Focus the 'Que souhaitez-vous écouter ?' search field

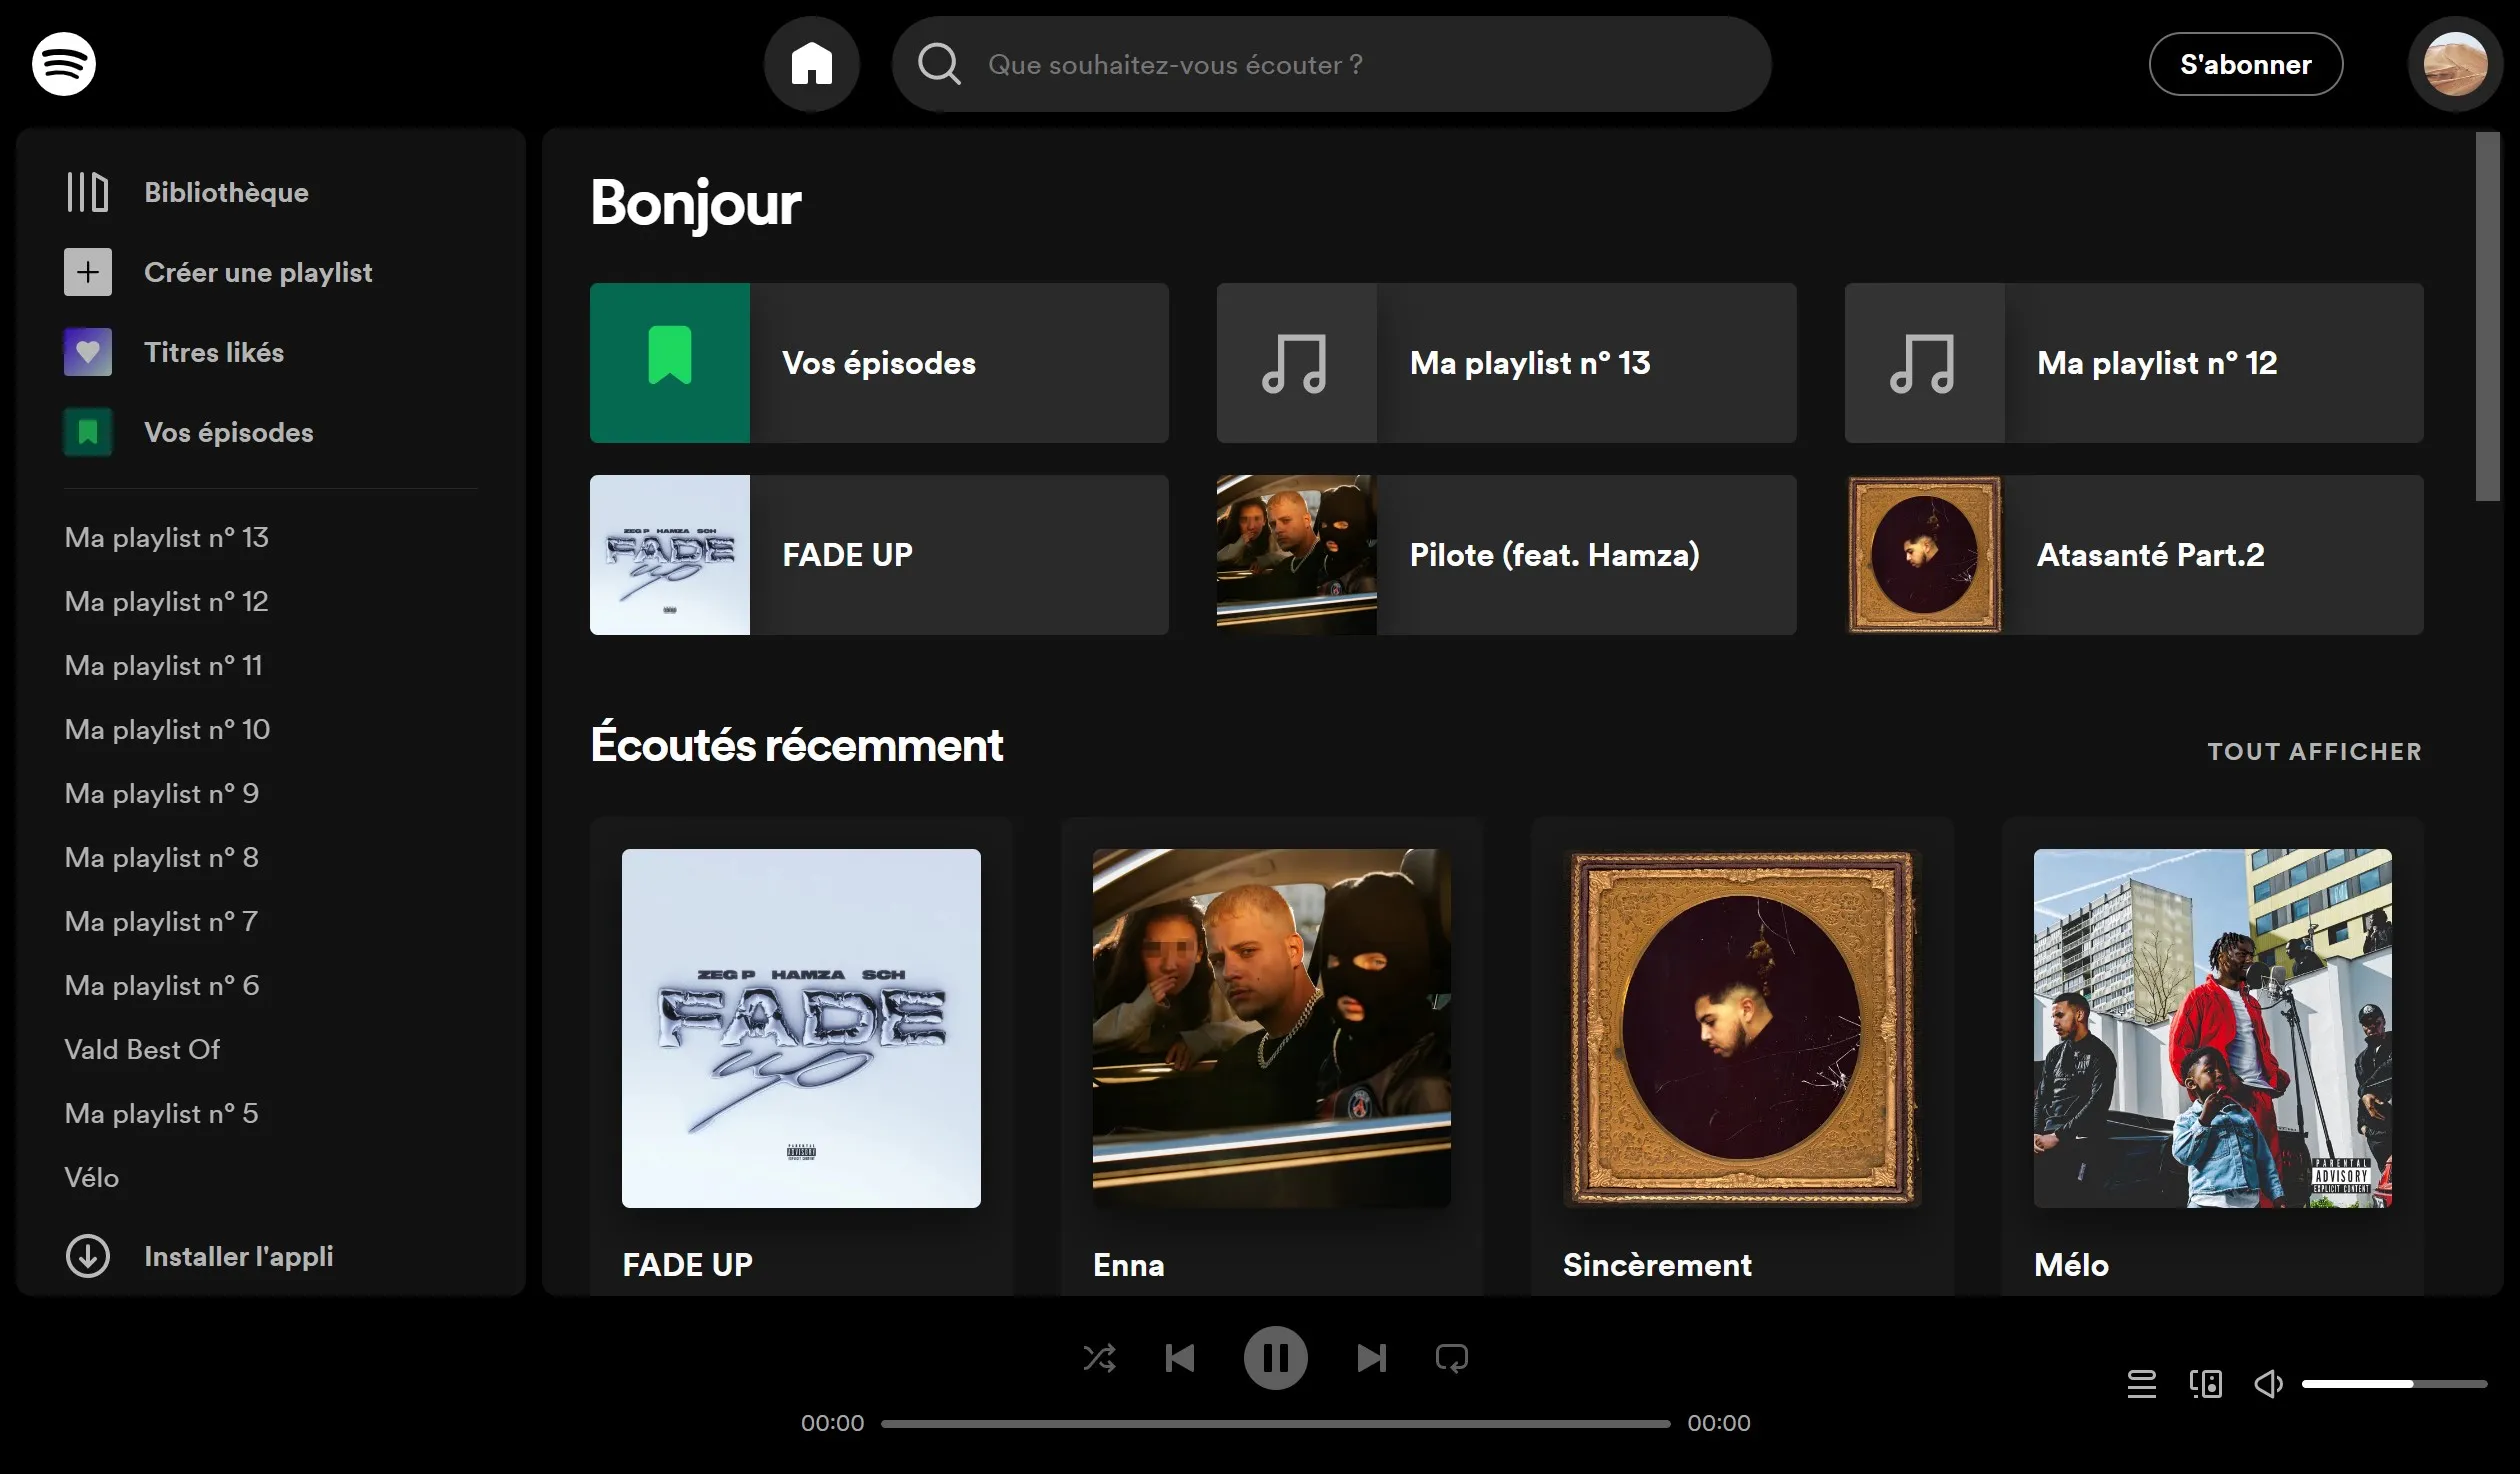point(1331,64)
